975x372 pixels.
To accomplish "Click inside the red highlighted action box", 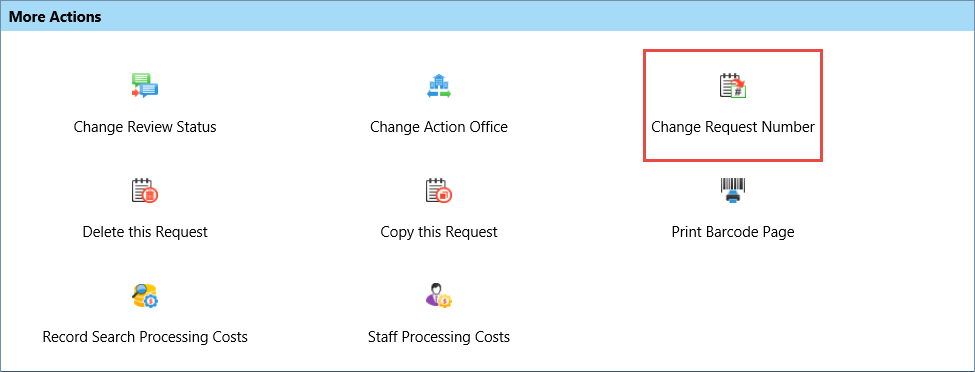I will pyautogui.click(x=733, y=106).
